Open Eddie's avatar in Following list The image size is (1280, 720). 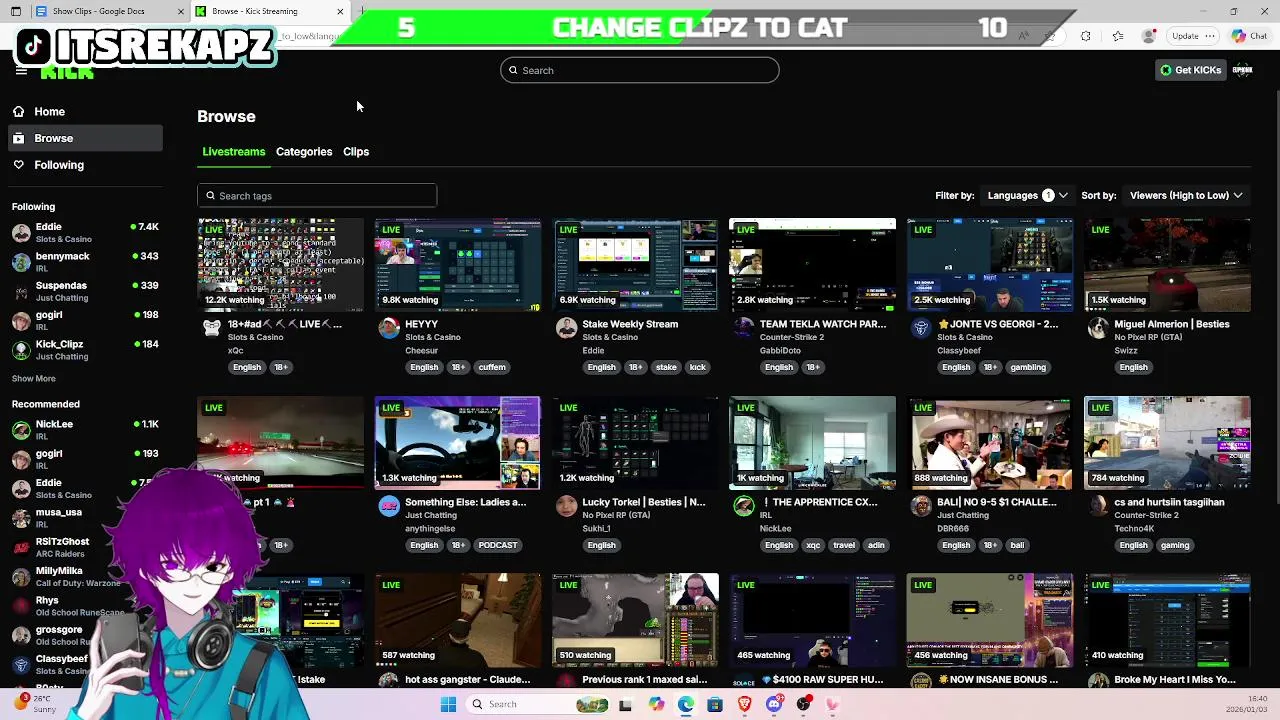click(x=21, y=233)
